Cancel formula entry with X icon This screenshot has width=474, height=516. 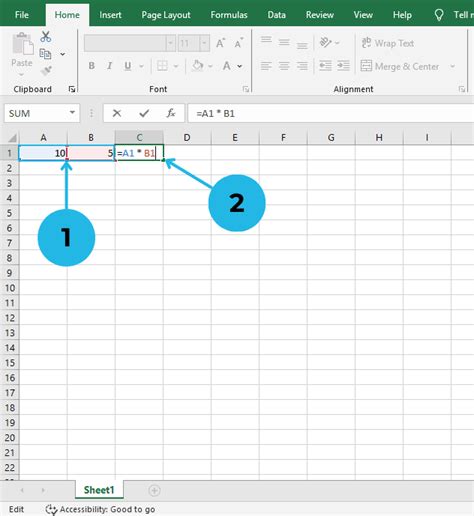[x=117, y=113]
